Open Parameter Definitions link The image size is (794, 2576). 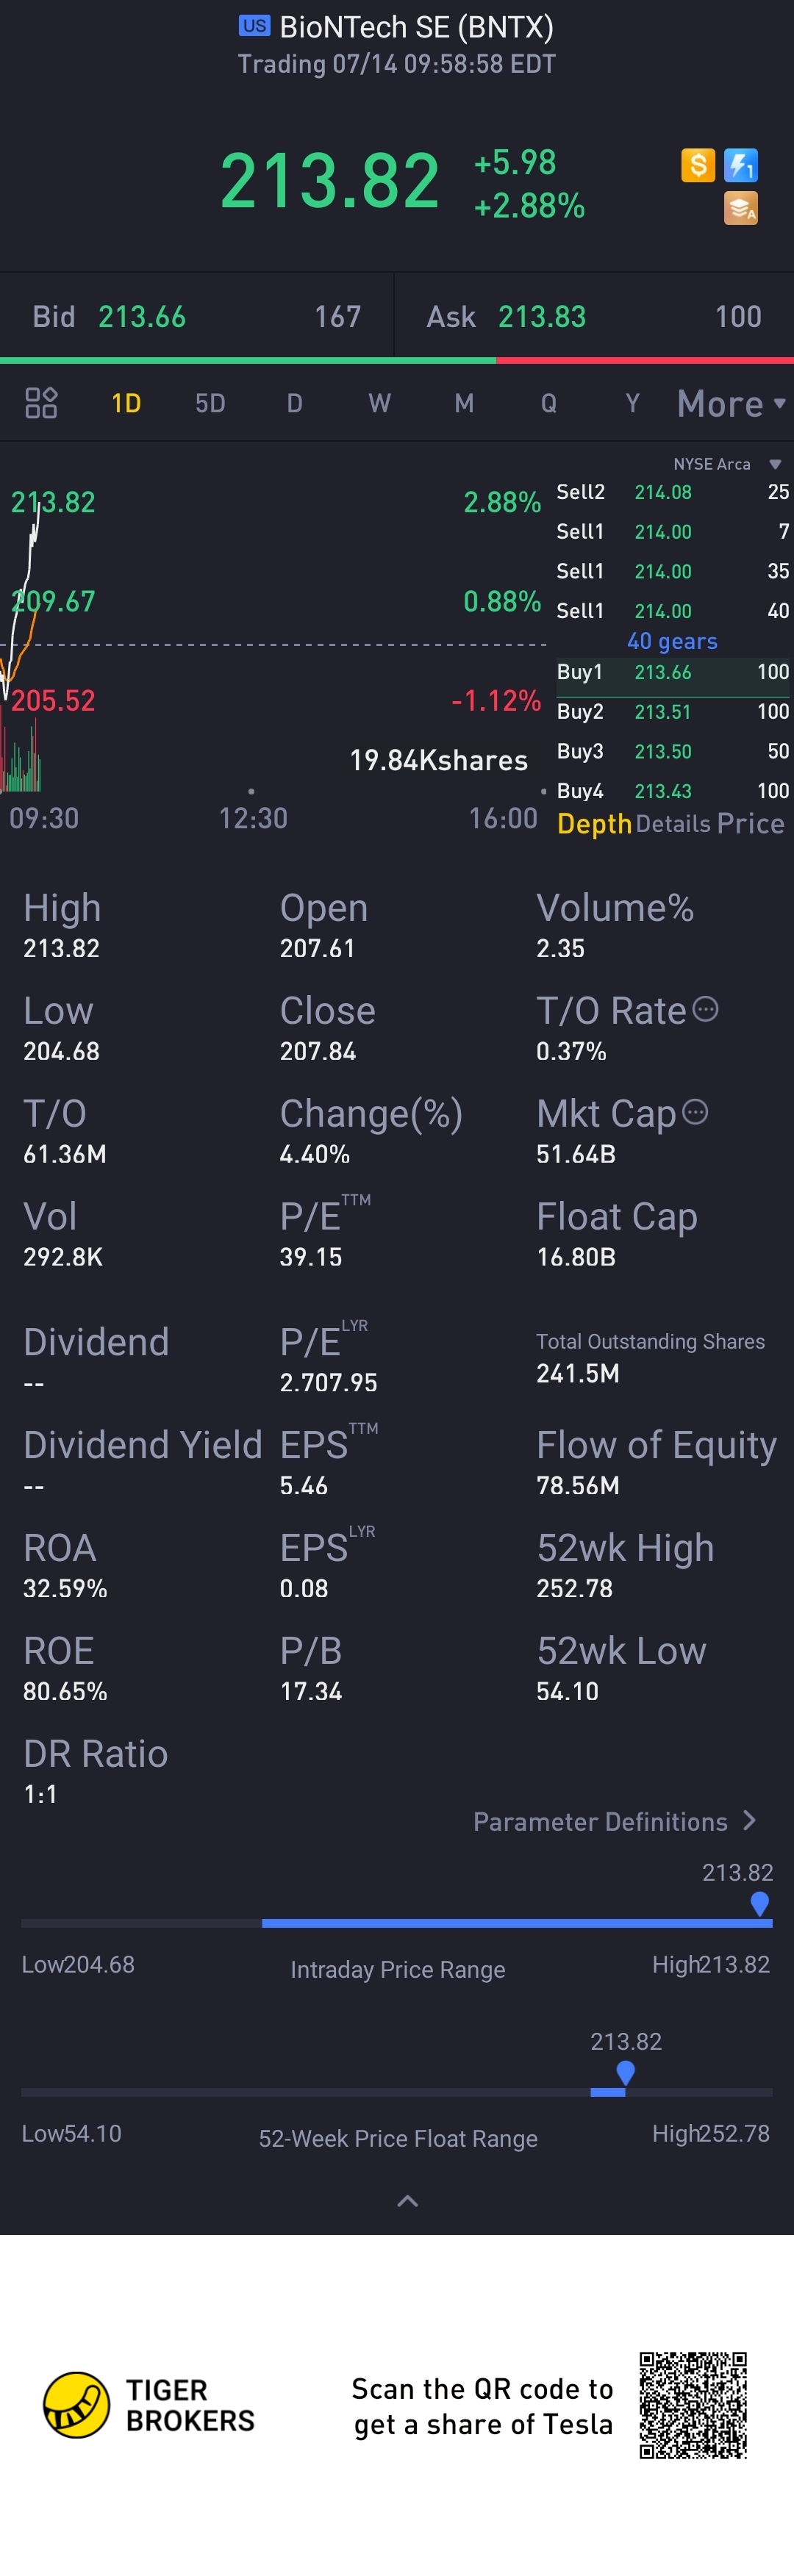615,1822
